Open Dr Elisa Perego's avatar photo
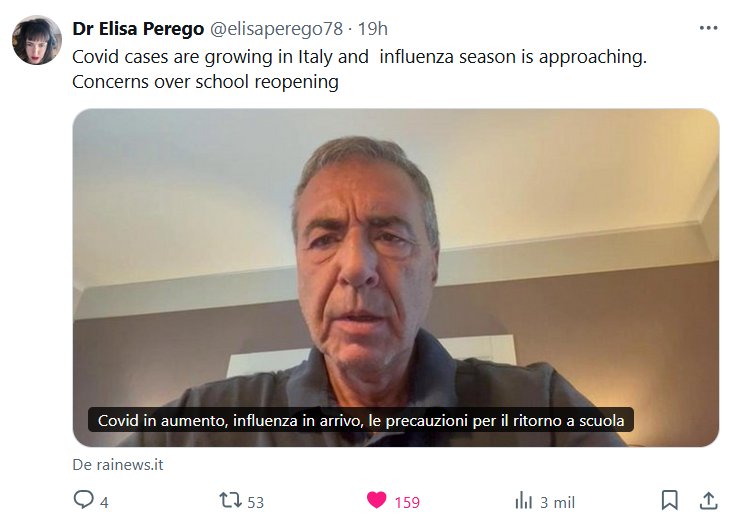This screenshot has width=734, height=528. click(x=37, y=40)
